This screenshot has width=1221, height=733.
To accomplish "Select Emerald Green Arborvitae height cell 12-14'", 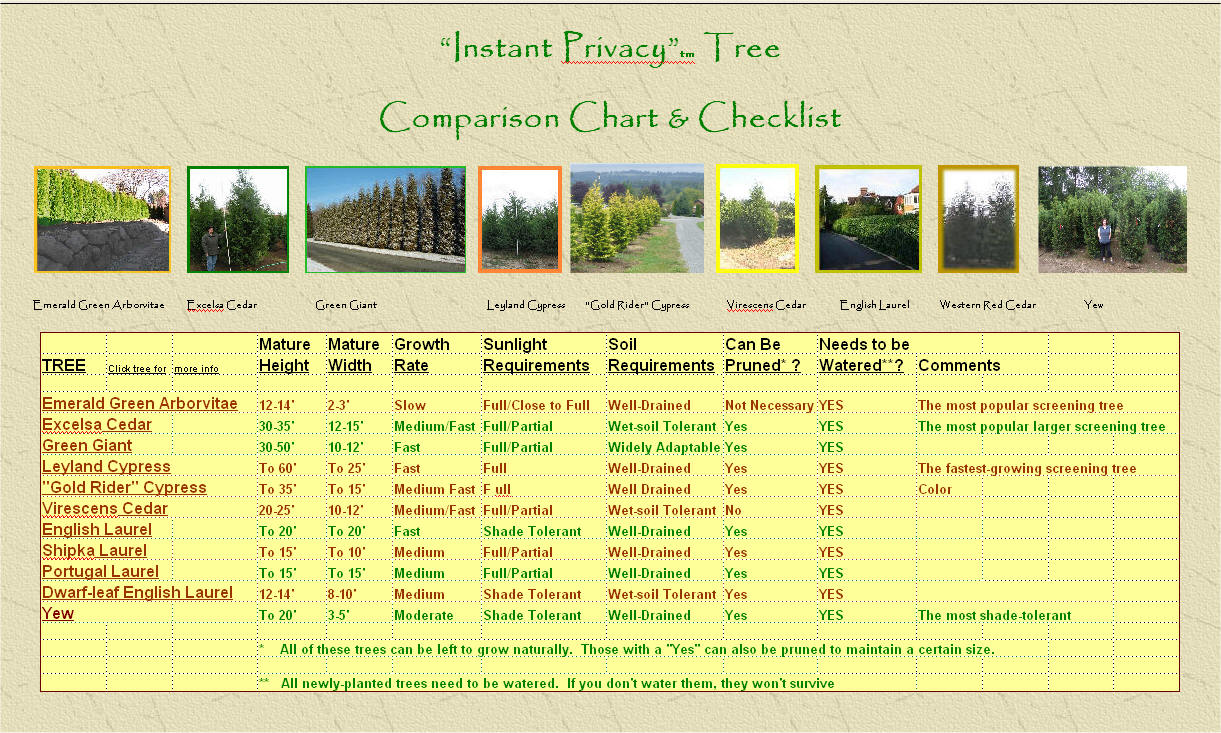I will (x=279, y=406).
